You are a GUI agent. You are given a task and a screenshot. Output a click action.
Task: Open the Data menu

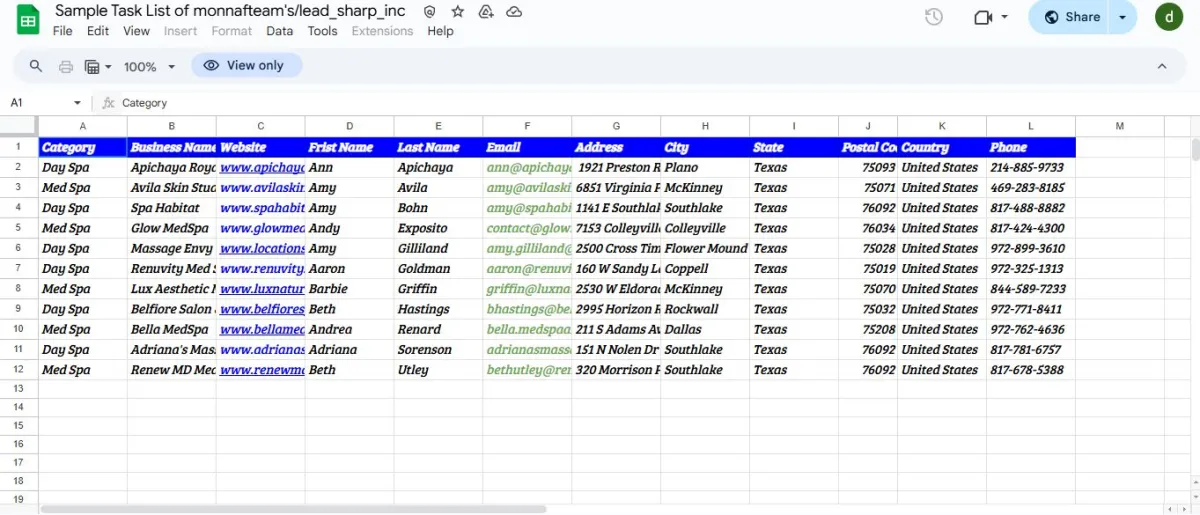(280, 31)
